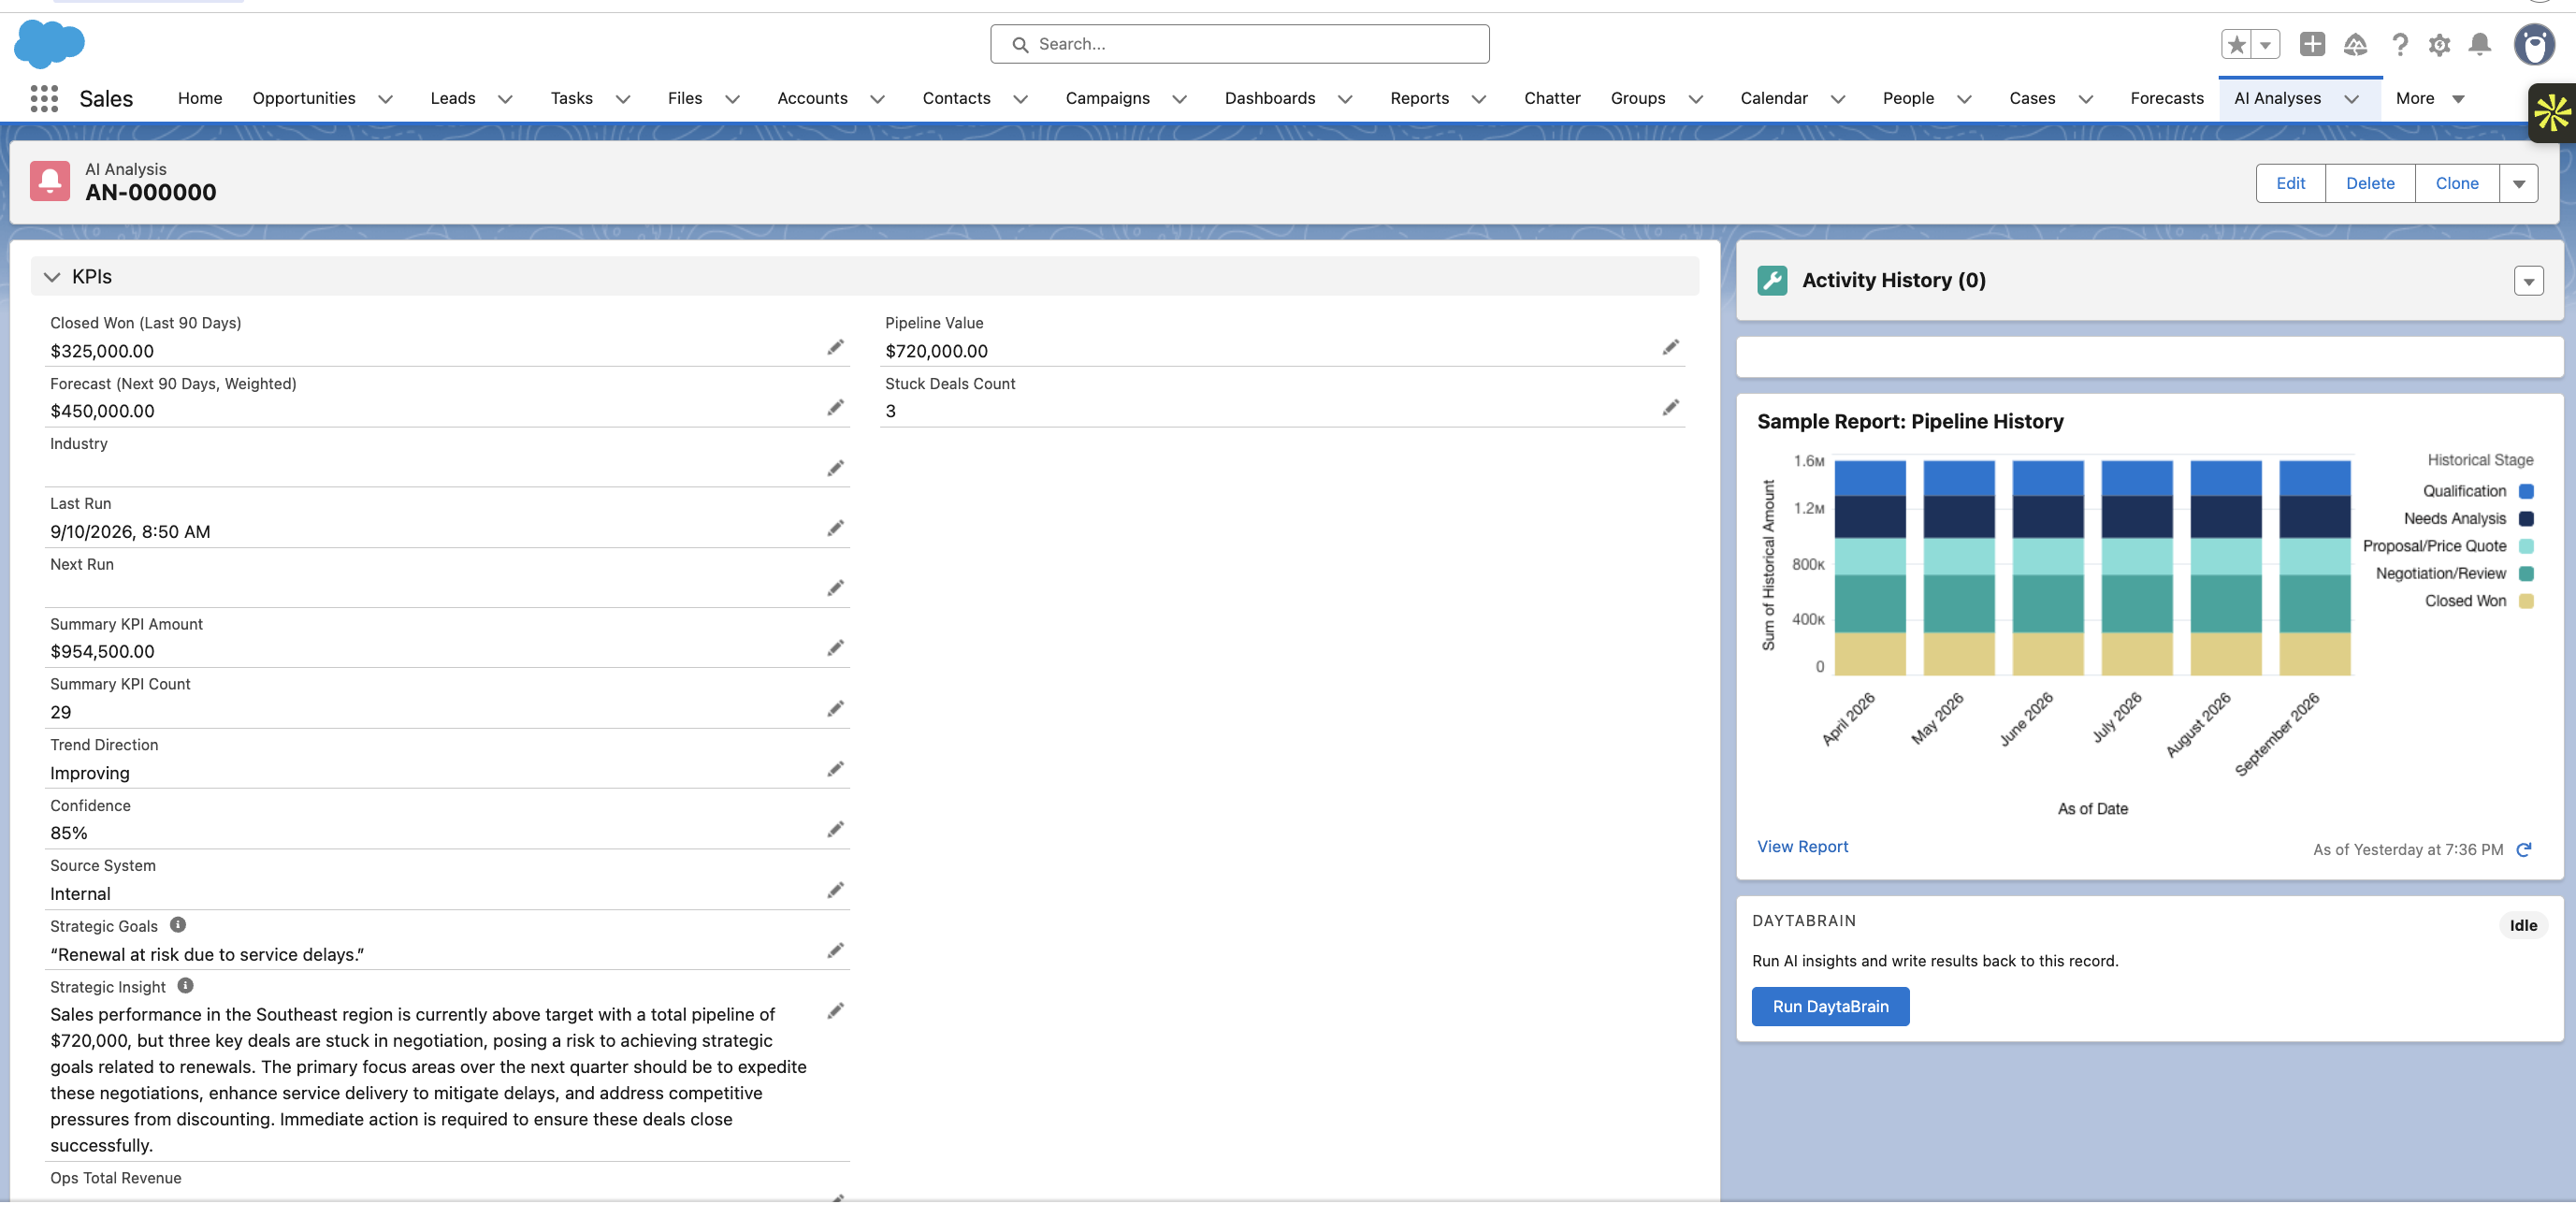Click Qualification legend blue swatch

(2526, 491)
